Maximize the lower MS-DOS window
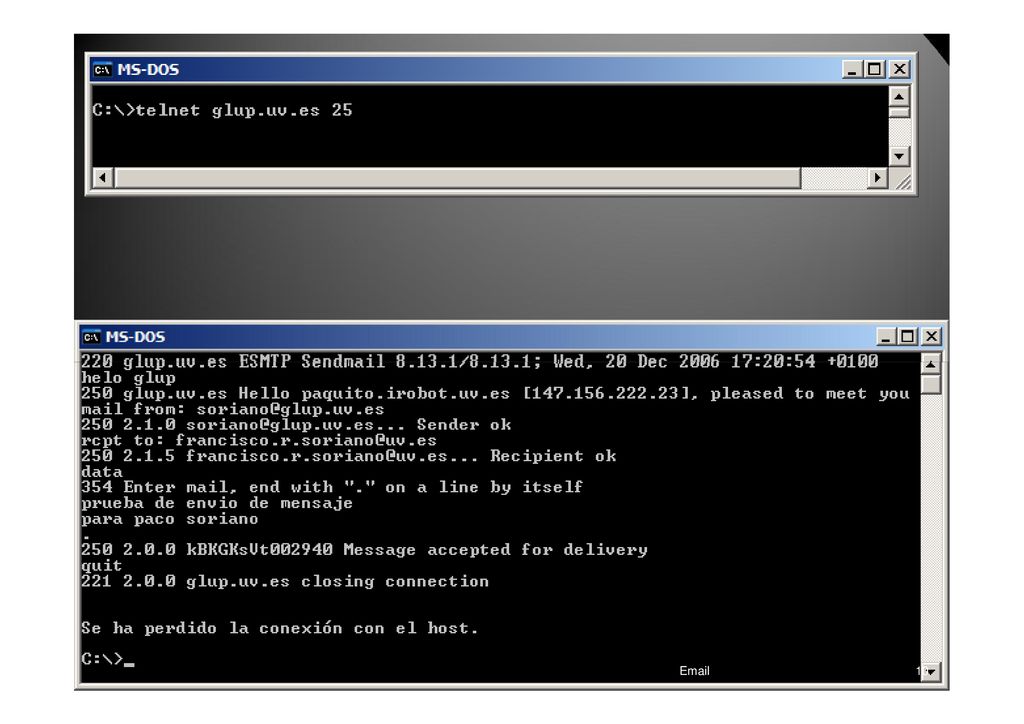1024x724 pixels. pos(908,337)
